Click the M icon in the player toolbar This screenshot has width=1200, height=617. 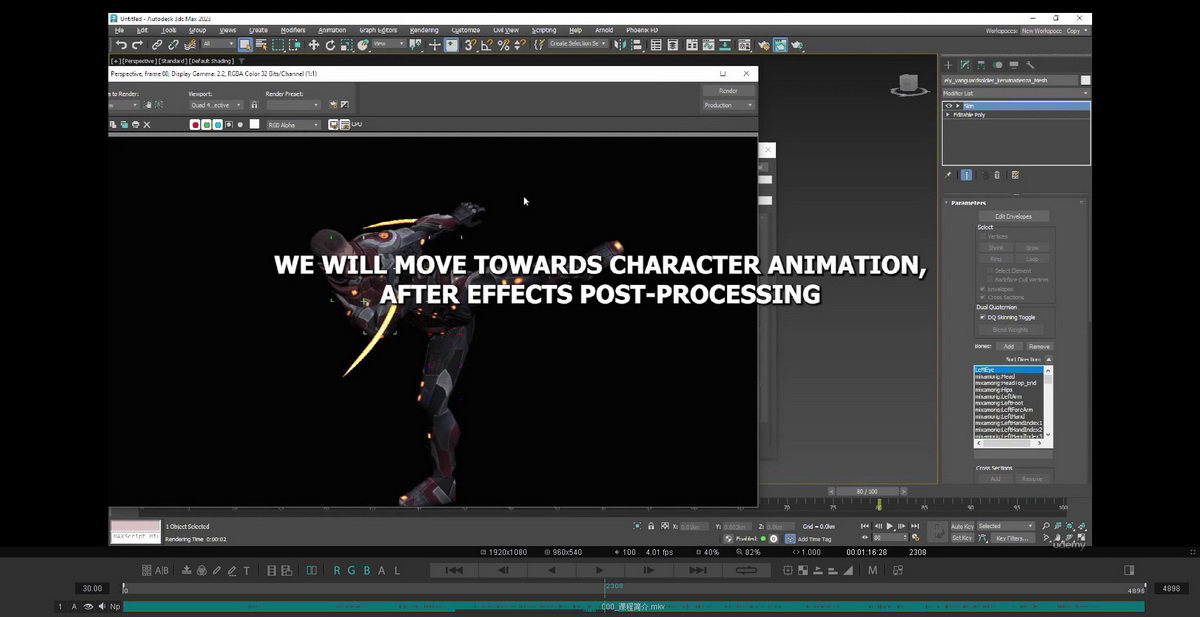point(872,570)
